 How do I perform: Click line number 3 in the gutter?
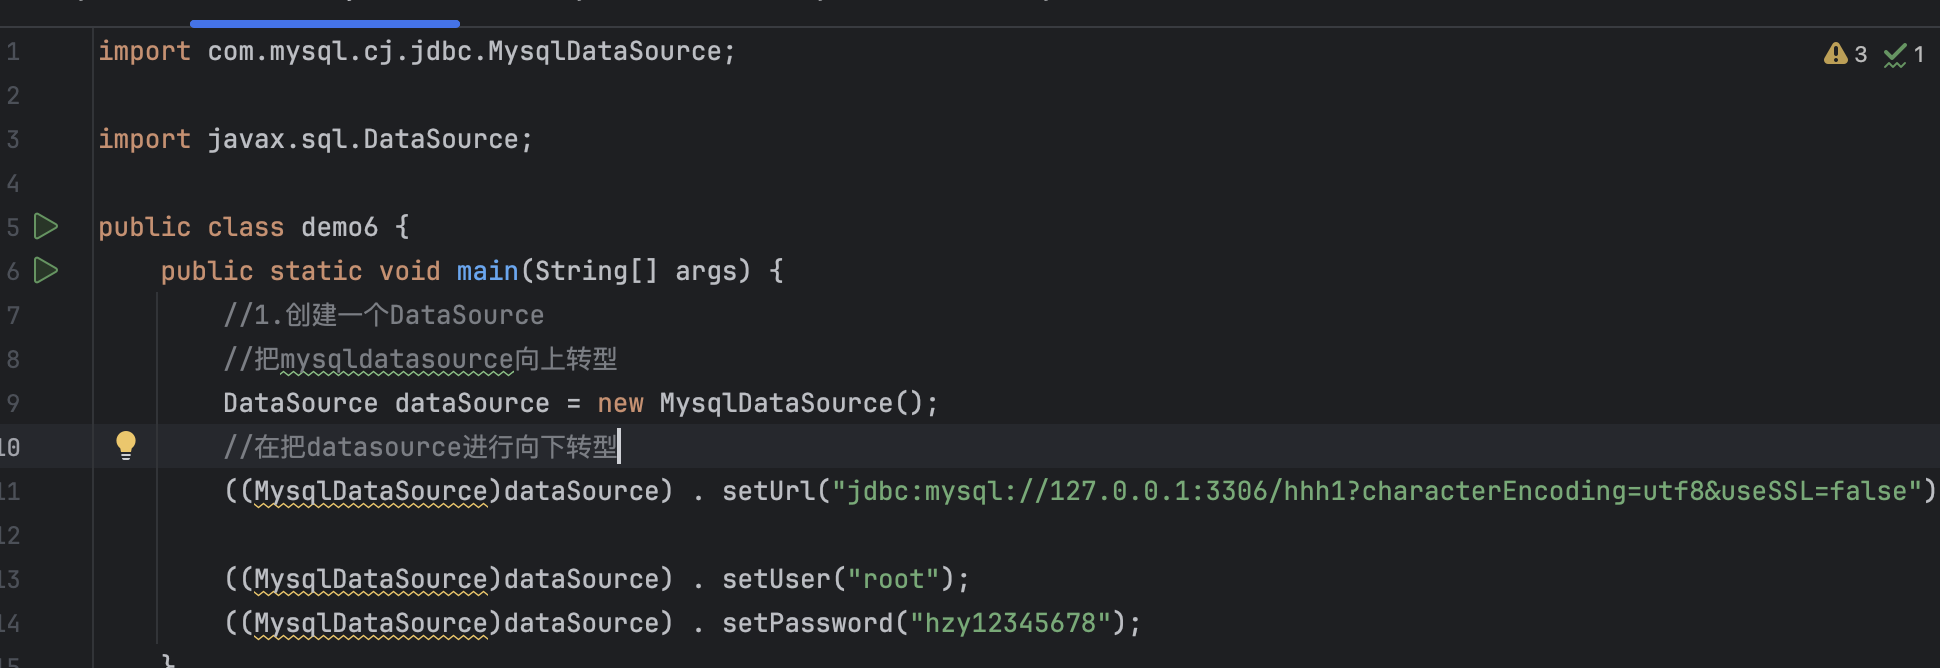[13, 140]
